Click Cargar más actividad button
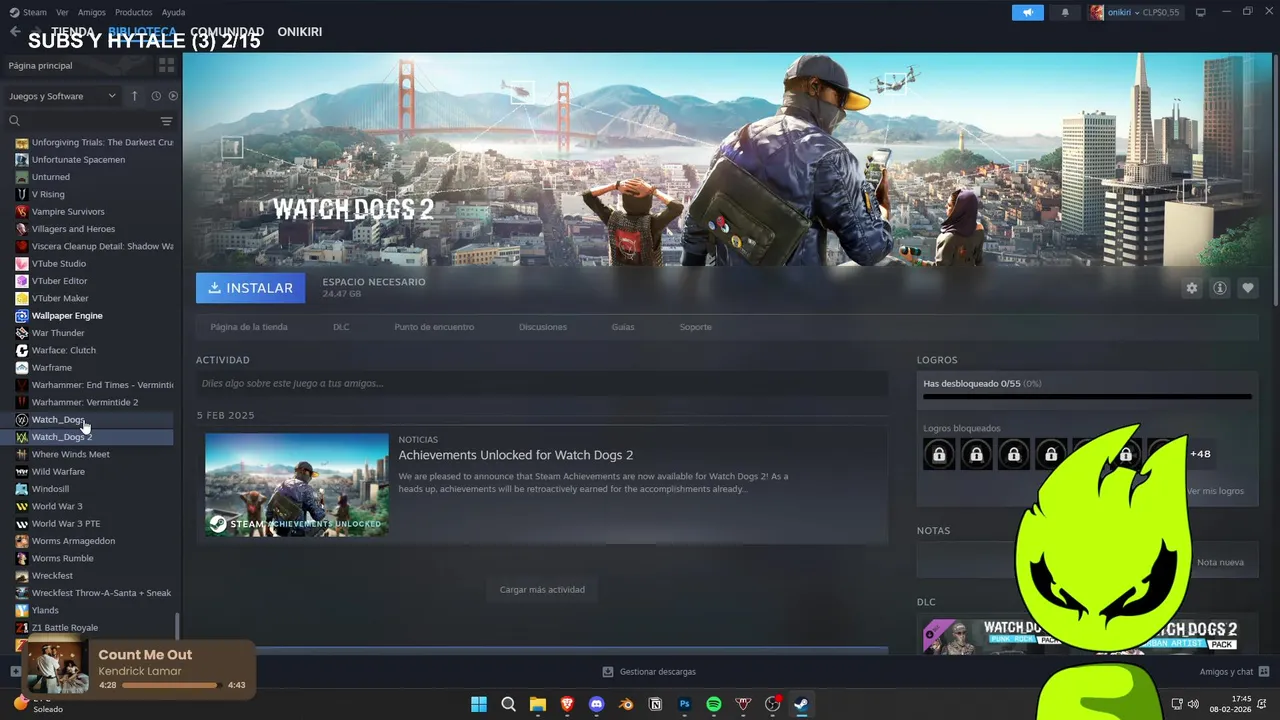The width and height of the screenshot is (1280, 720). point(542,589)
